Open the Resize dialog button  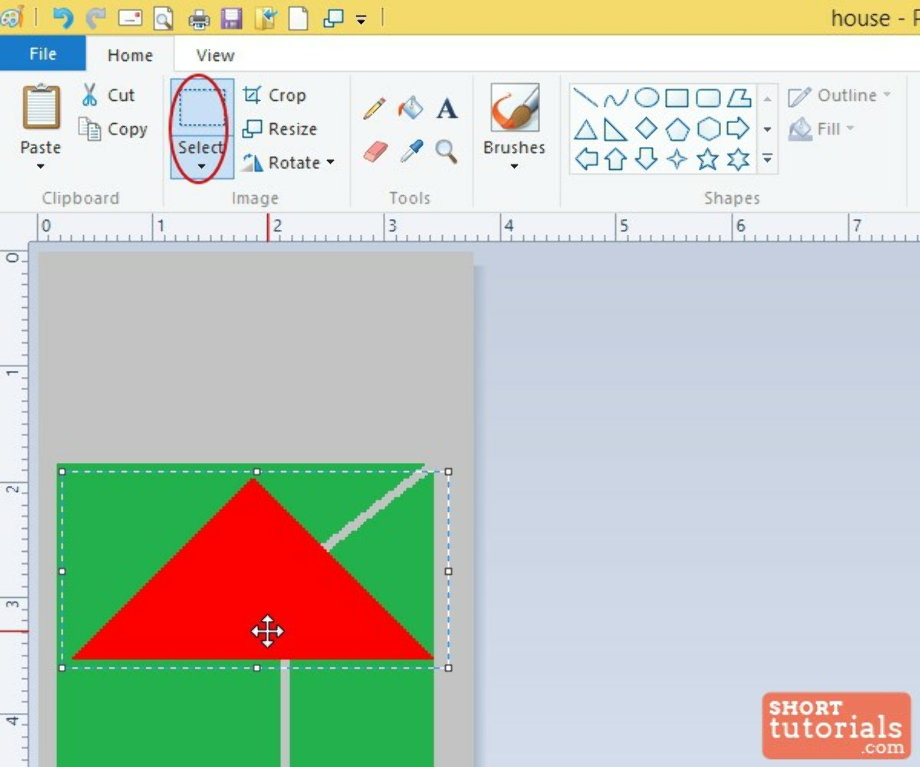[280, 129]
